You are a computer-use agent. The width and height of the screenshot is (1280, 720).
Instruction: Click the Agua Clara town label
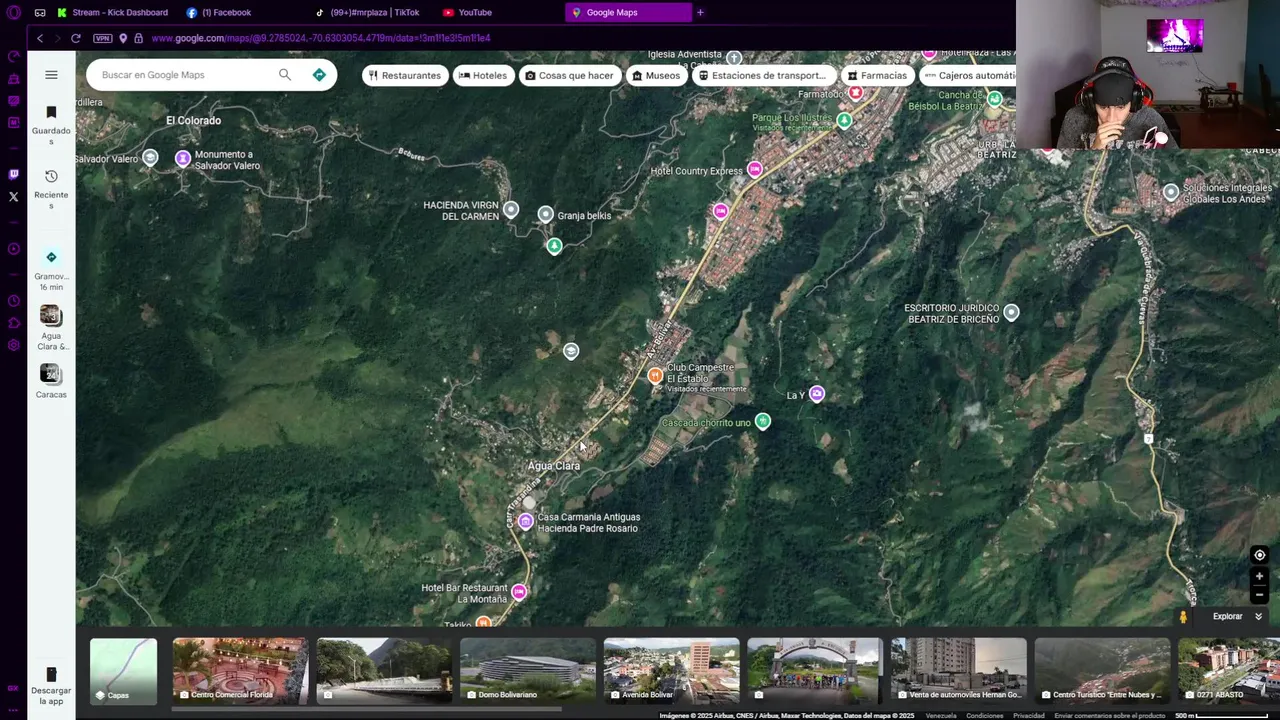553,466
